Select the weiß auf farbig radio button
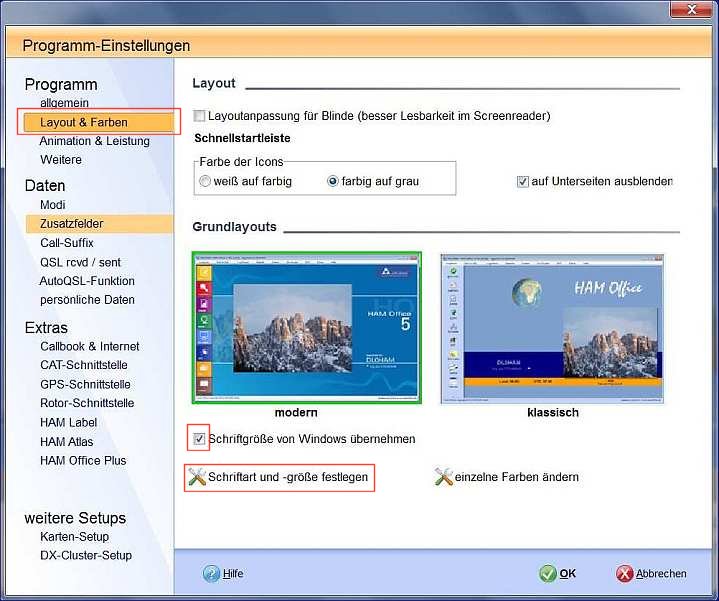Screen dimensions: 719x601 pos(205,181)
